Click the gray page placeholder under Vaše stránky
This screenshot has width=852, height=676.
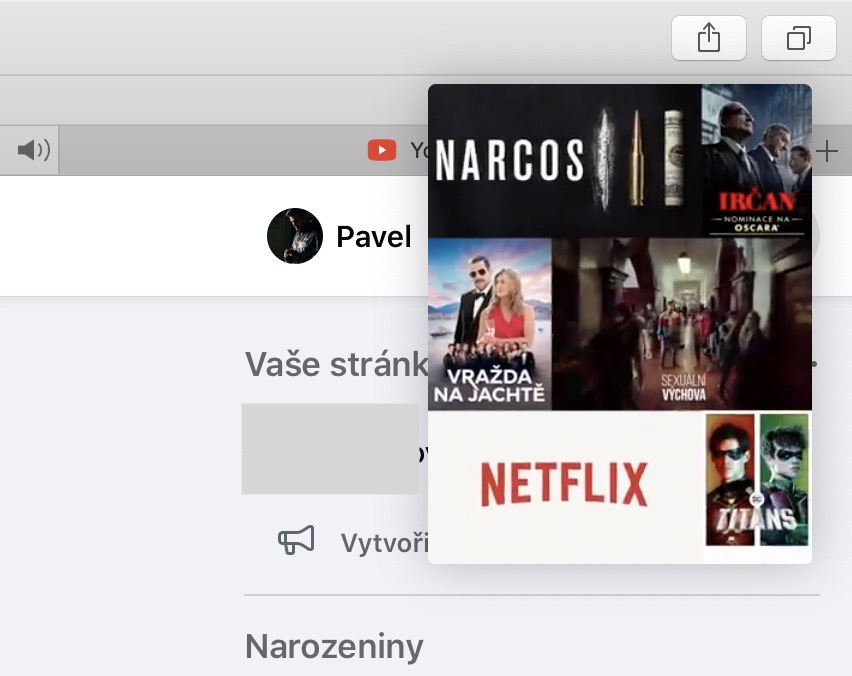[x=330, y=449]
